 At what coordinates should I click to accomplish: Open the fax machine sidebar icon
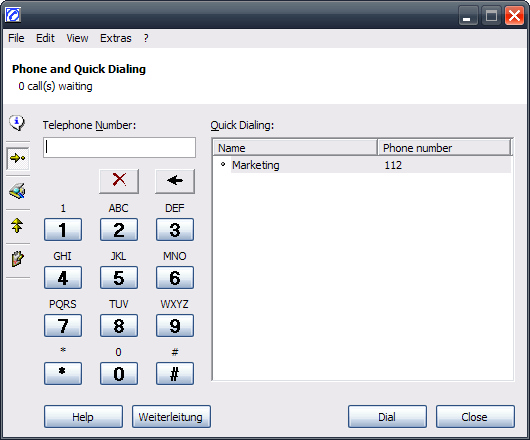point(18,191)
